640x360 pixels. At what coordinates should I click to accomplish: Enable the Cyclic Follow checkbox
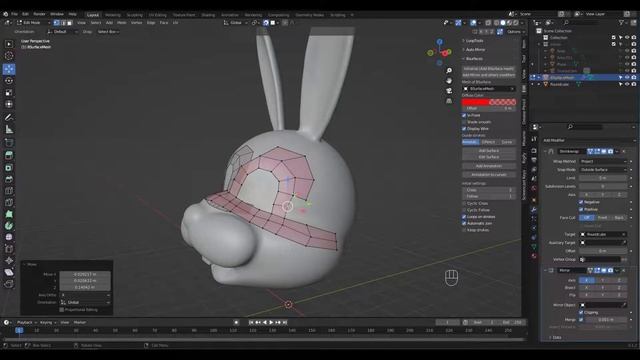point(464,210)
